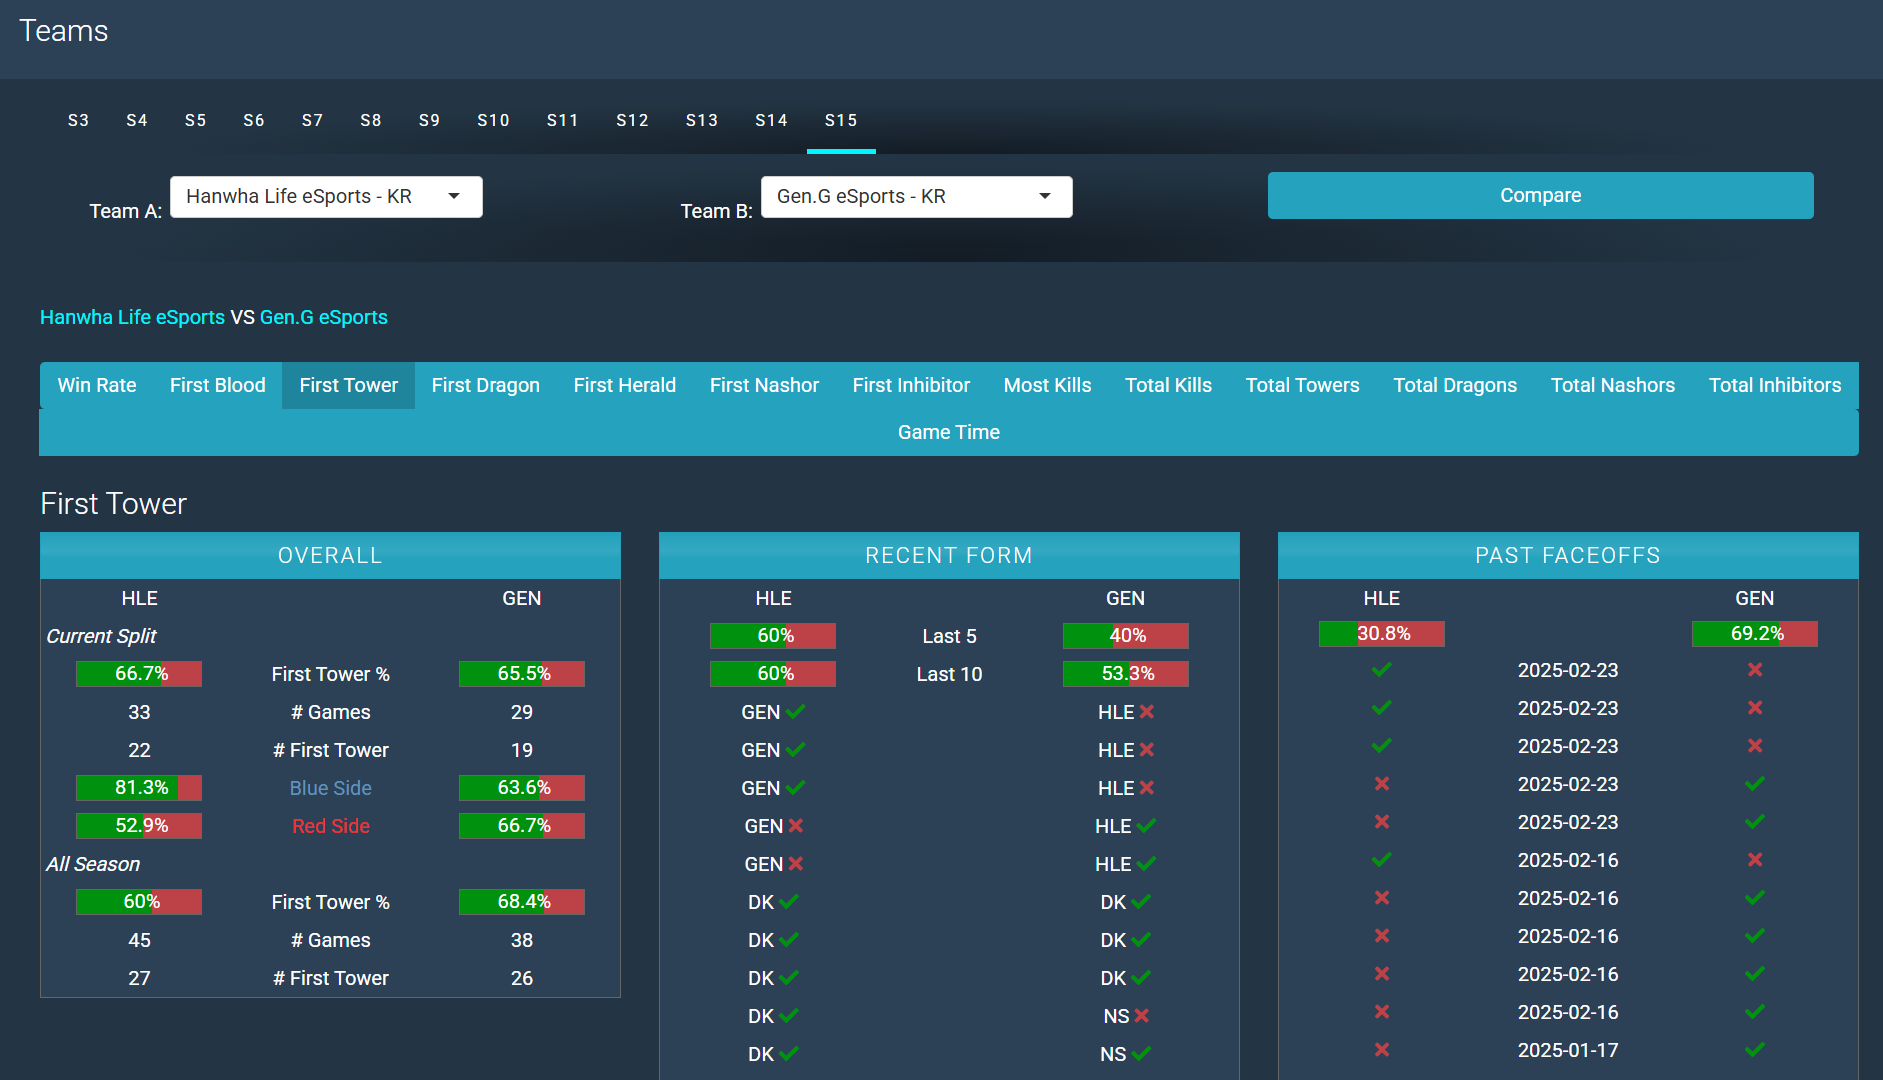
Task: Switch to the S10 season tab
Action: click(494, 120)
